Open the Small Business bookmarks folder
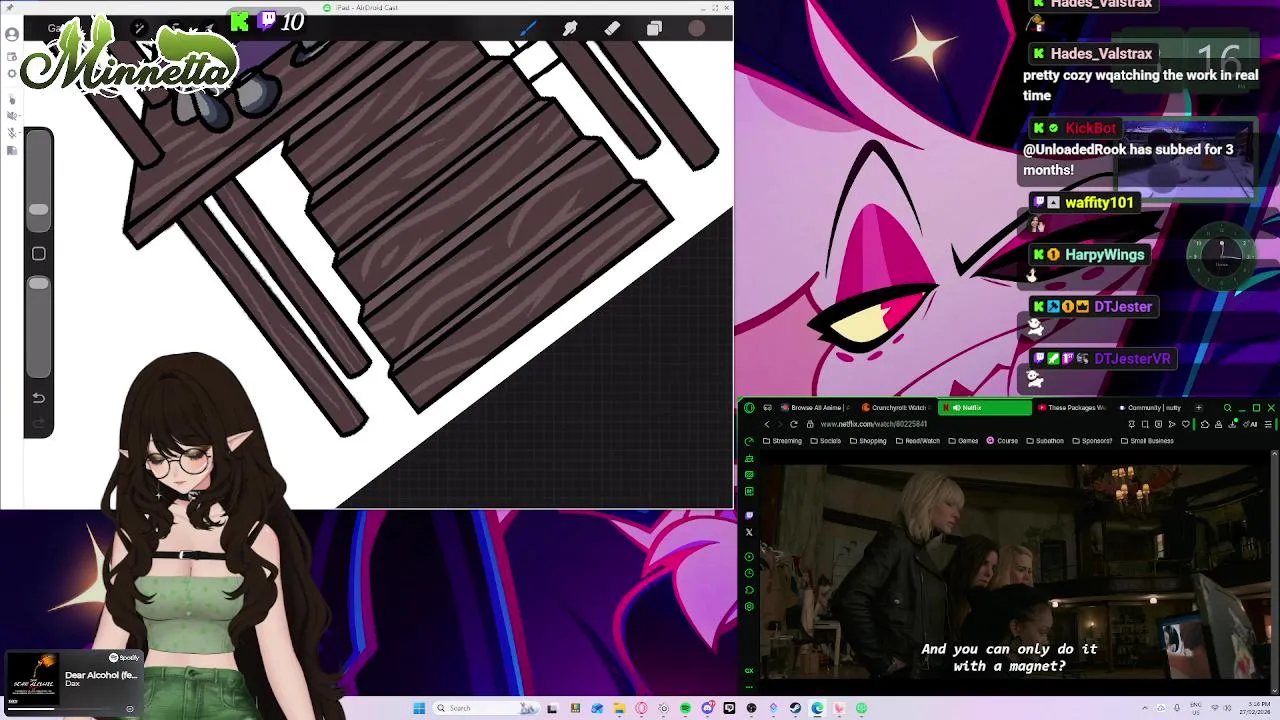 click(1147, 441)
